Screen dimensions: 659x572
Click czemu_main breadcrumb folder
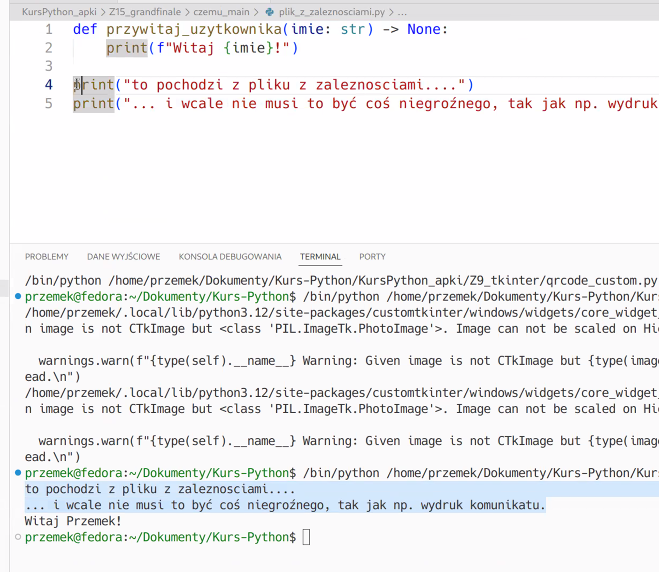coord(221,12)
